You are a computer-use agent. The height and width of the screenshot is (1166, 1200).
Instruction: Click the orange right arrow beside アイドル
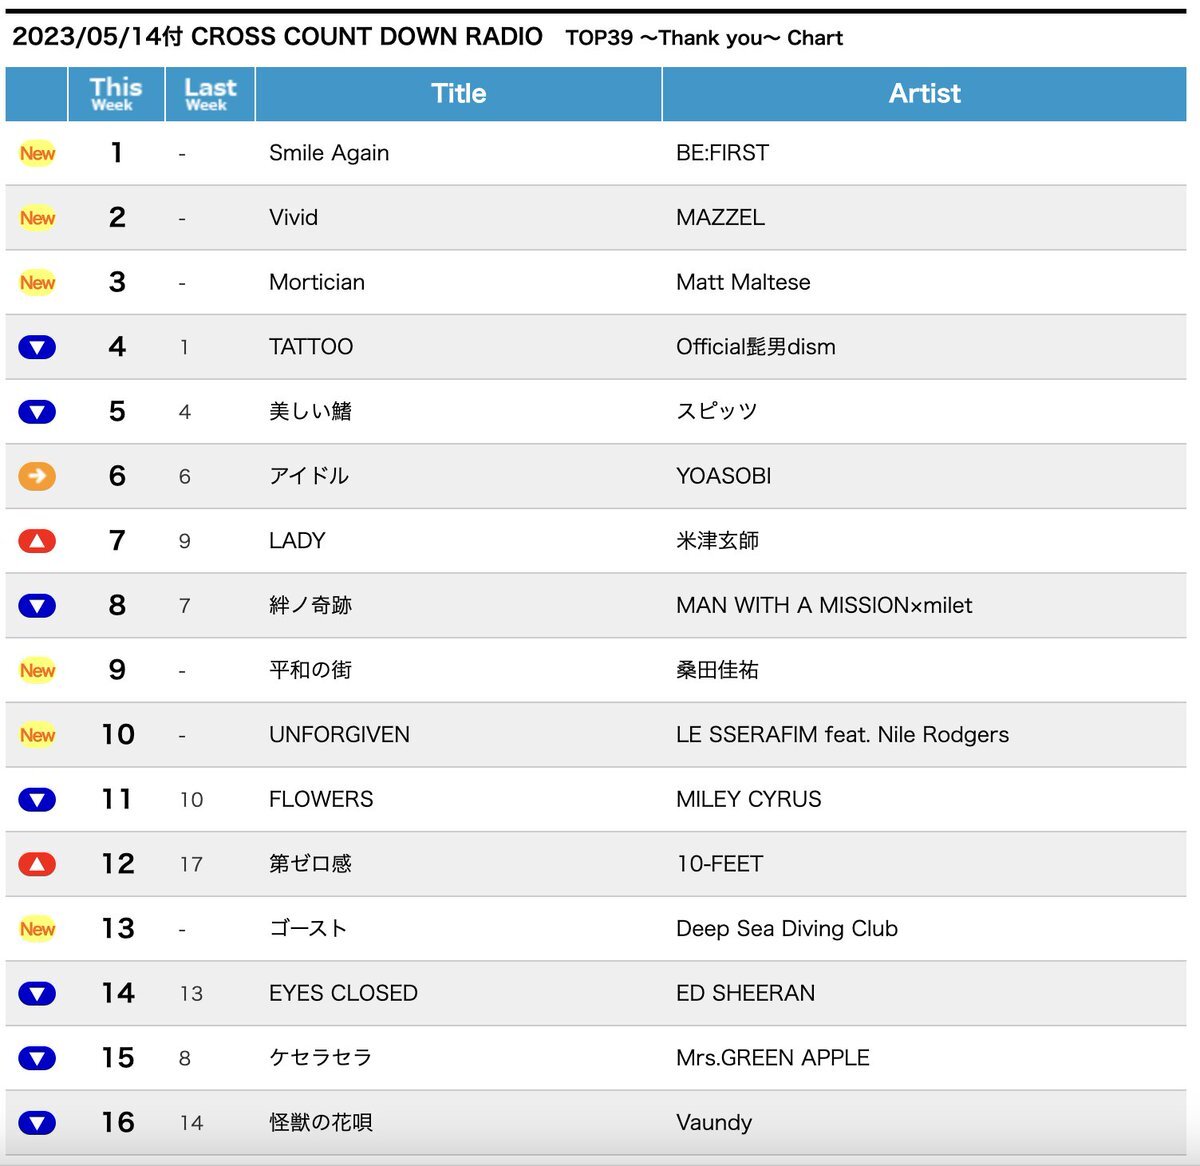pos(37,476)
